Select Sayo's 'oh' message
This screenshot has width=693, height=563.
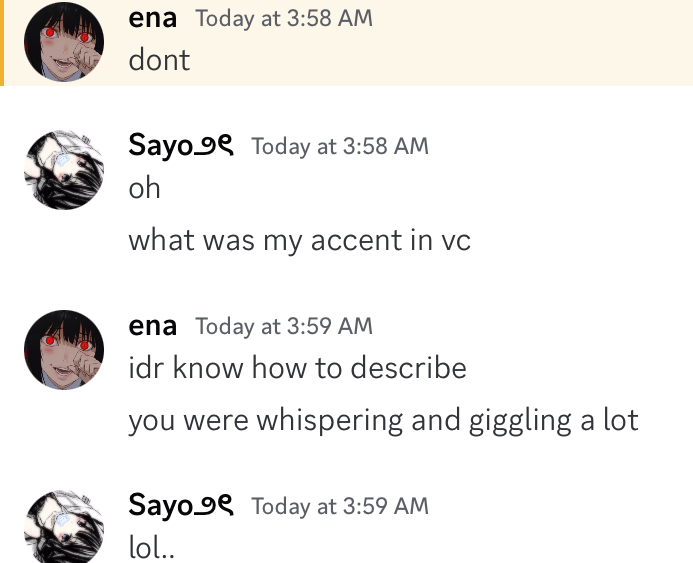coord(144,188)
